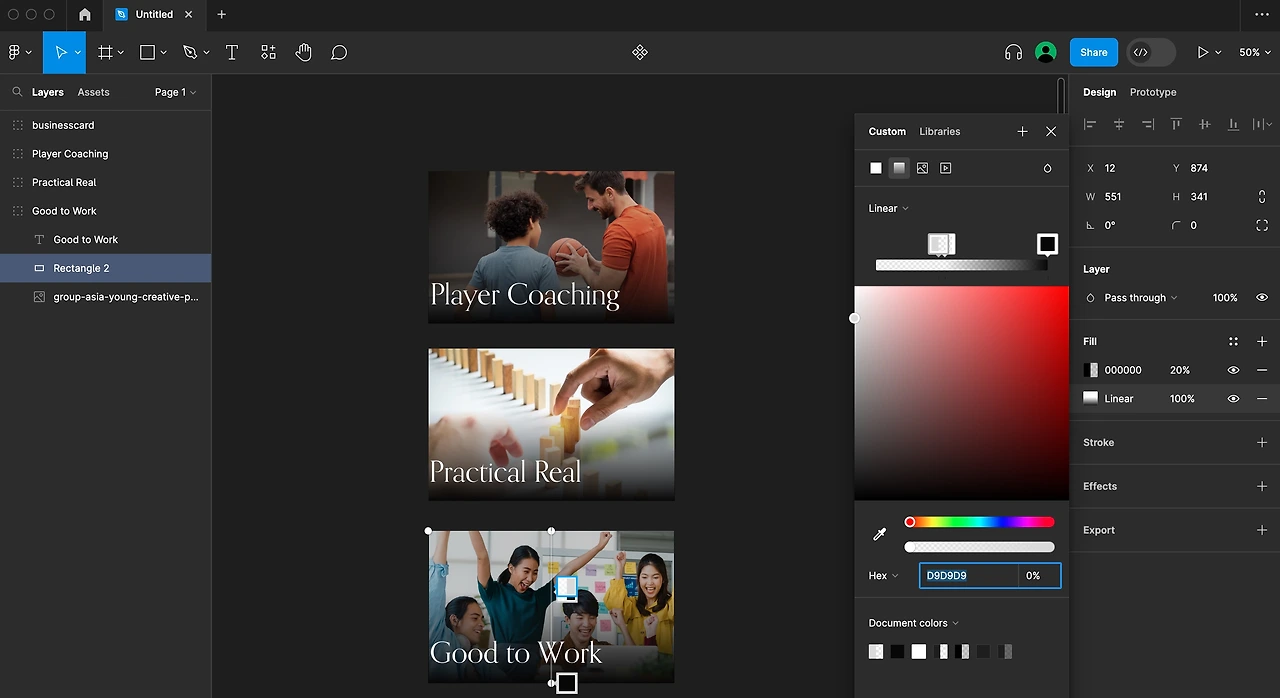Toggle constrain proportions lock

[x=1262, y=197]
